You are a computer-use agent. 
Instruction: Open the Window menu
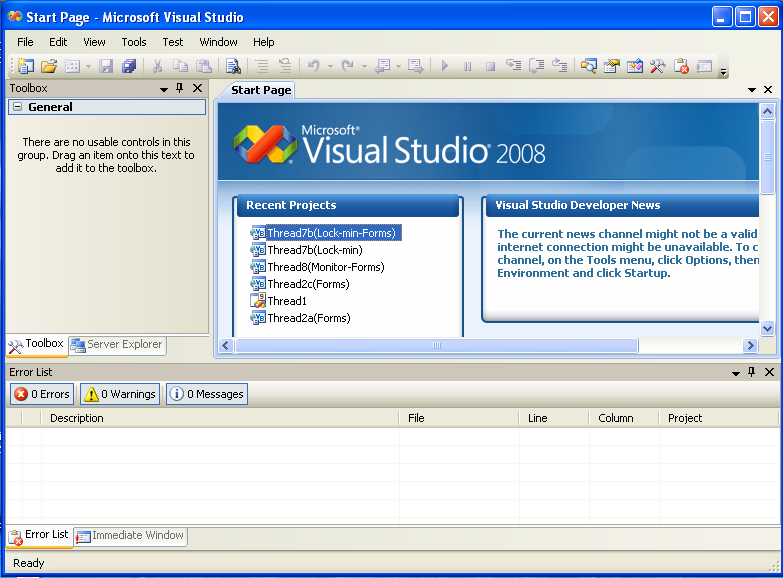click(218, 42)
